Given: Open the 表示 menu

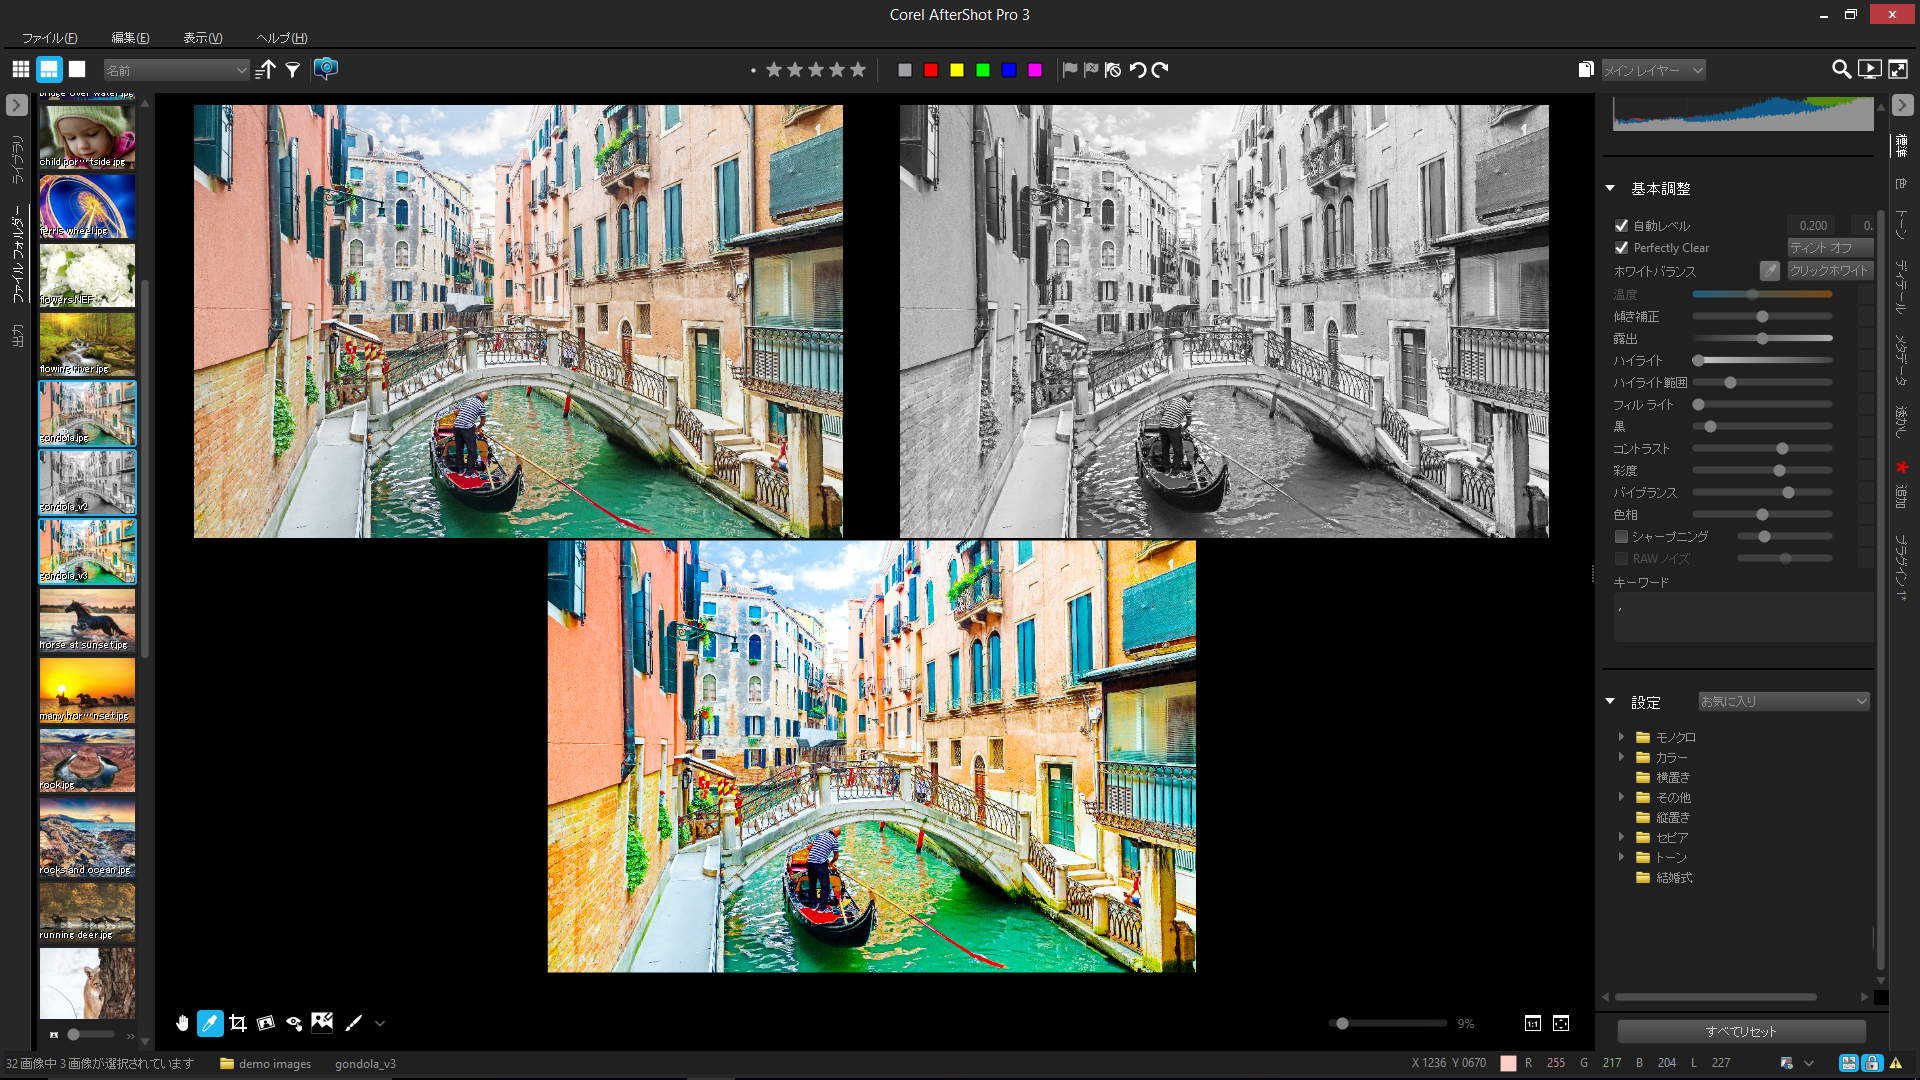Looking at the screenshot, I should click(202, 38).
